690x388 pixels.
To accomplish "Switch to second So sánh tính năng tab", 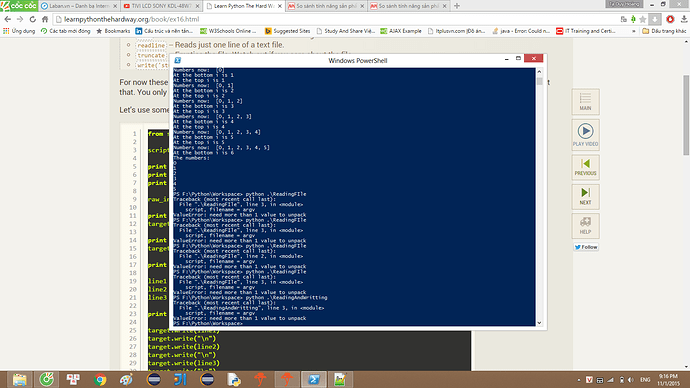I will coord(406,6).
